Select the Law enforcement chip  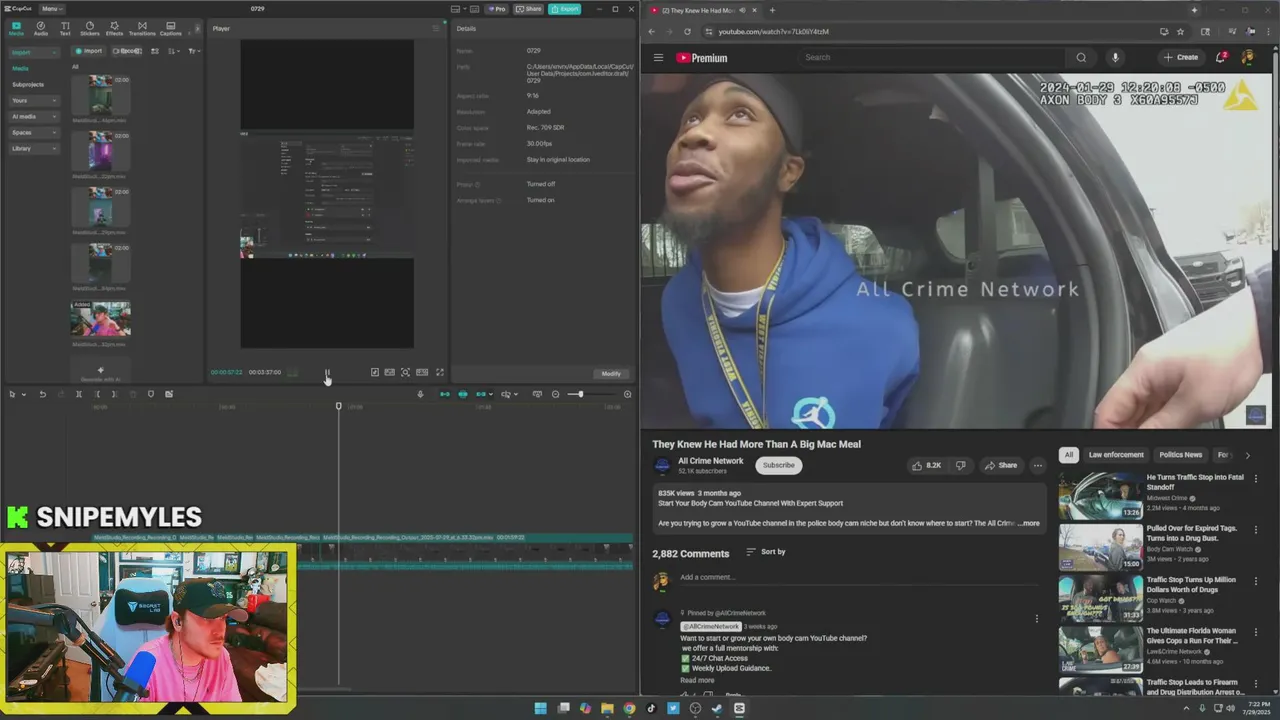click(x=1115, y=455)
